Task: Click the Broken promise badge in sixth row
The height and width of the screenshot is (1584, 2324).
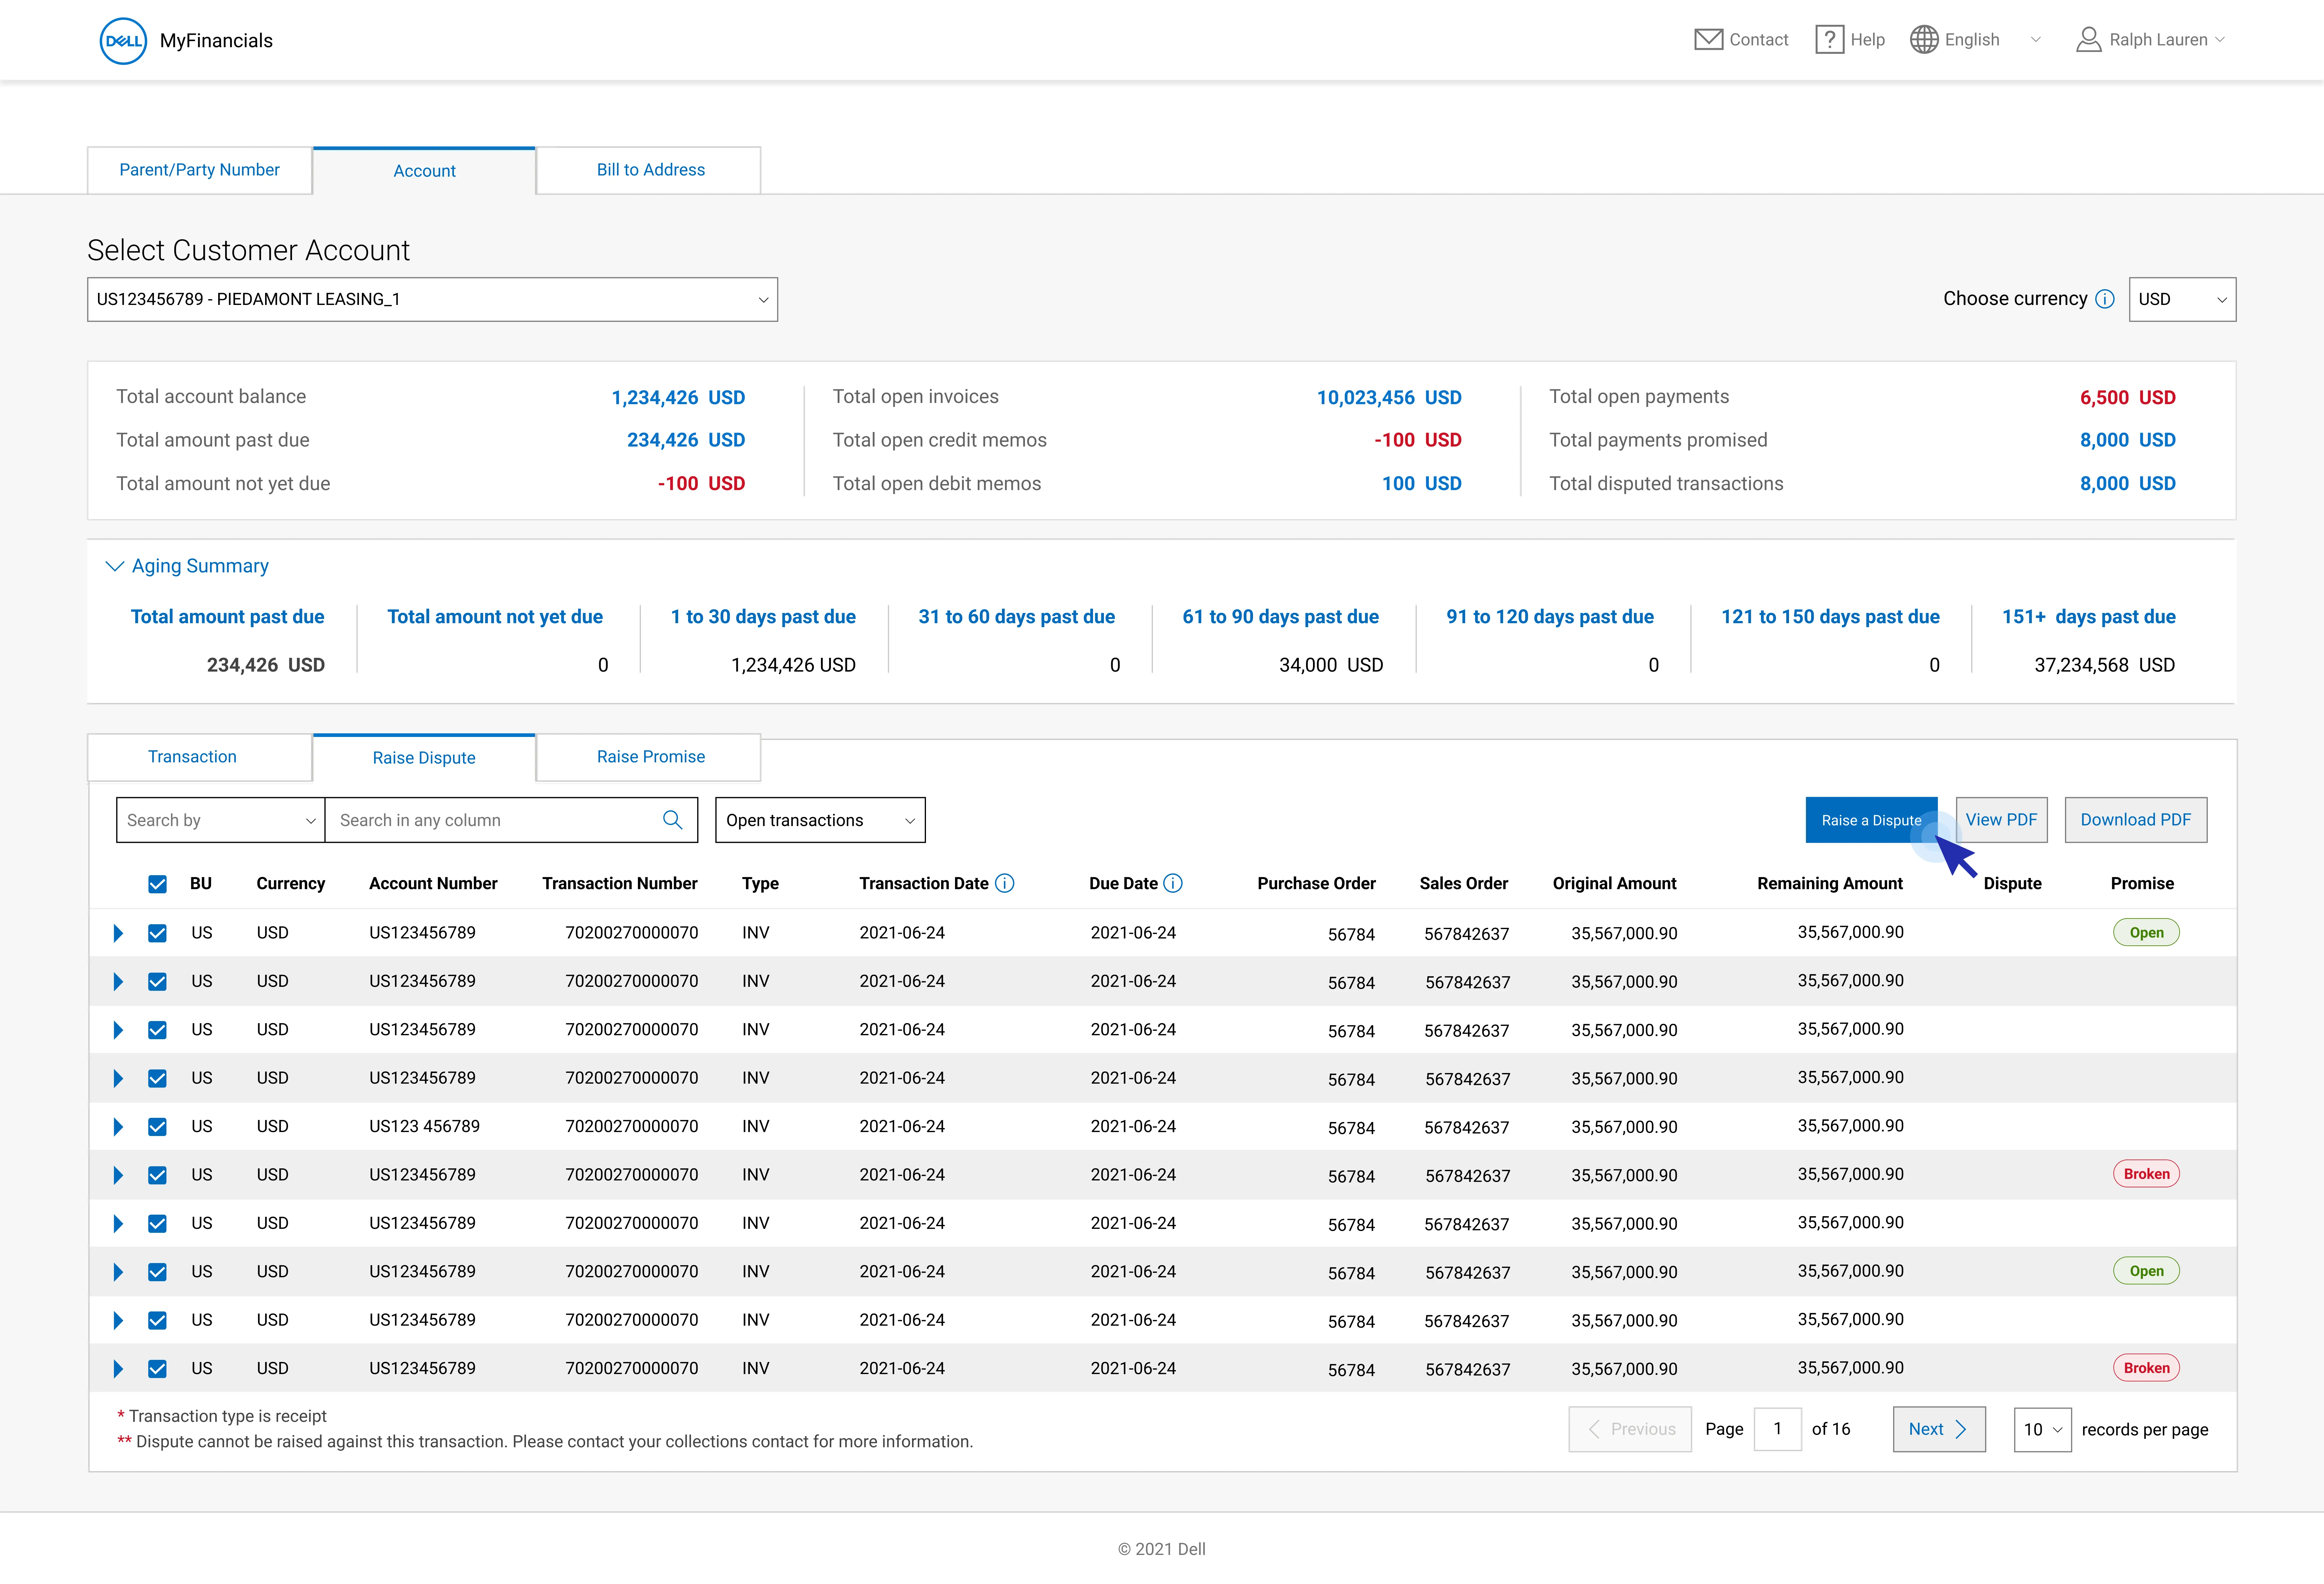Action: [2146, 1174]
